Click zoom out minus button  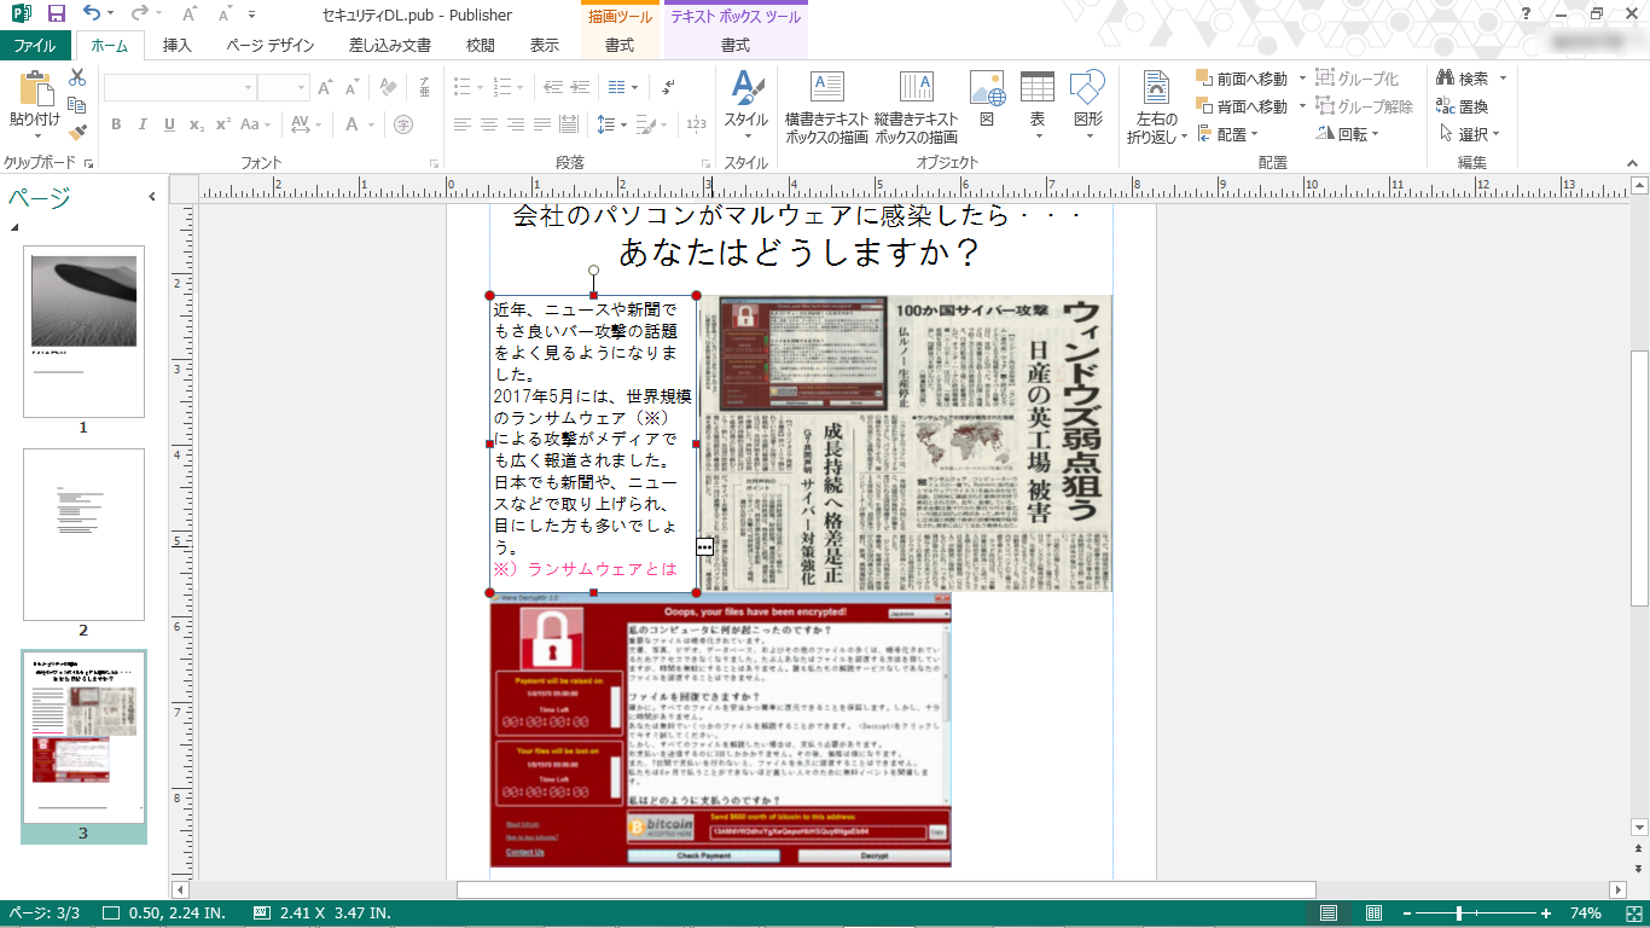coord(1406,913)
